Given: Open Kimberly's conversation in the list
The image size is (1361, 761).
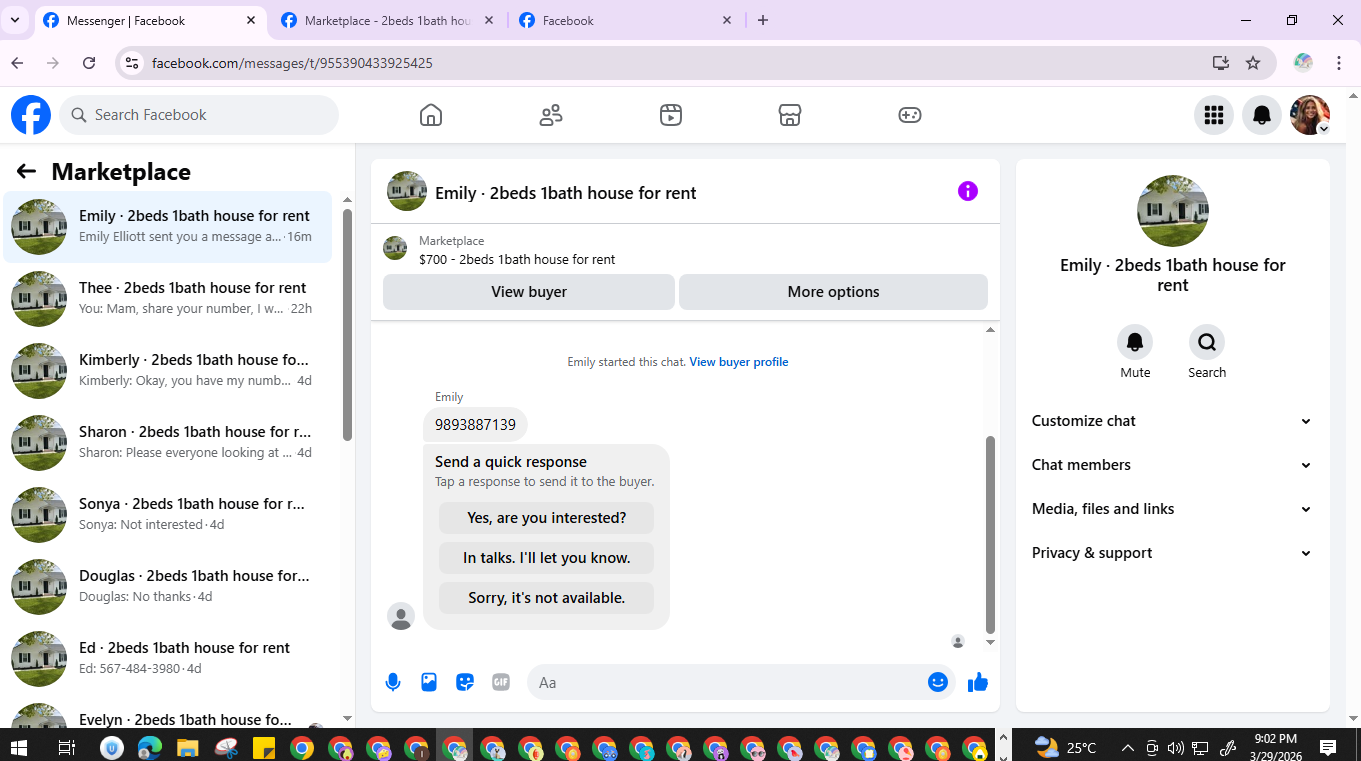Looking at the screenshot, I should 168,371.
